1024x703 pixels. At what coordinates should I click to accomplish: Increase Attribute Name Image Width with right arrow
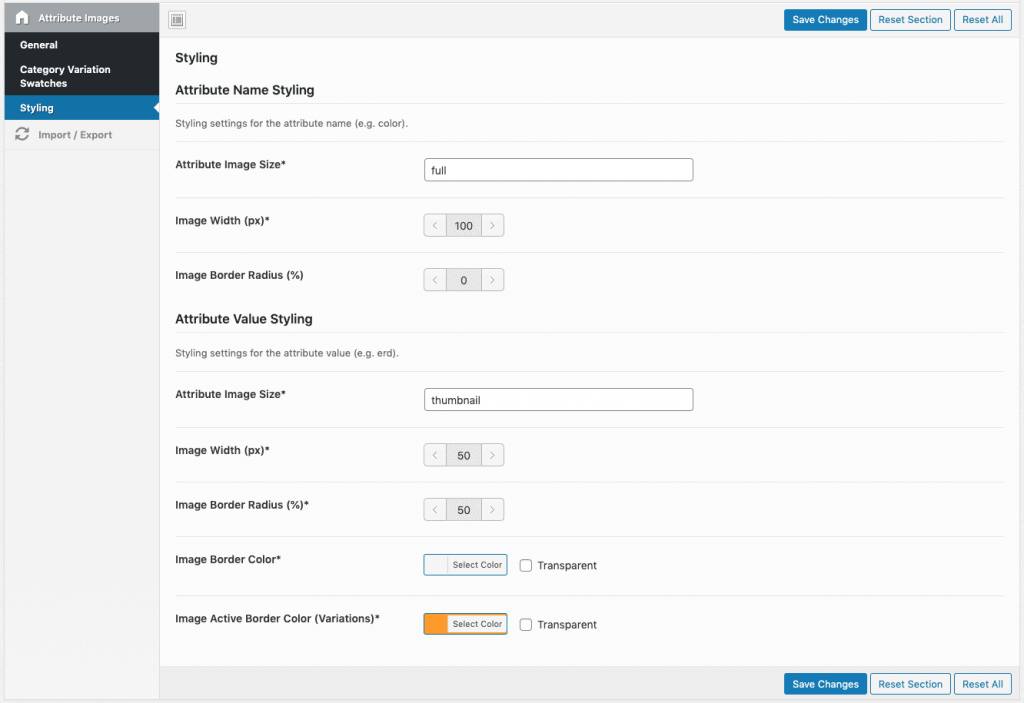[492, 226]
